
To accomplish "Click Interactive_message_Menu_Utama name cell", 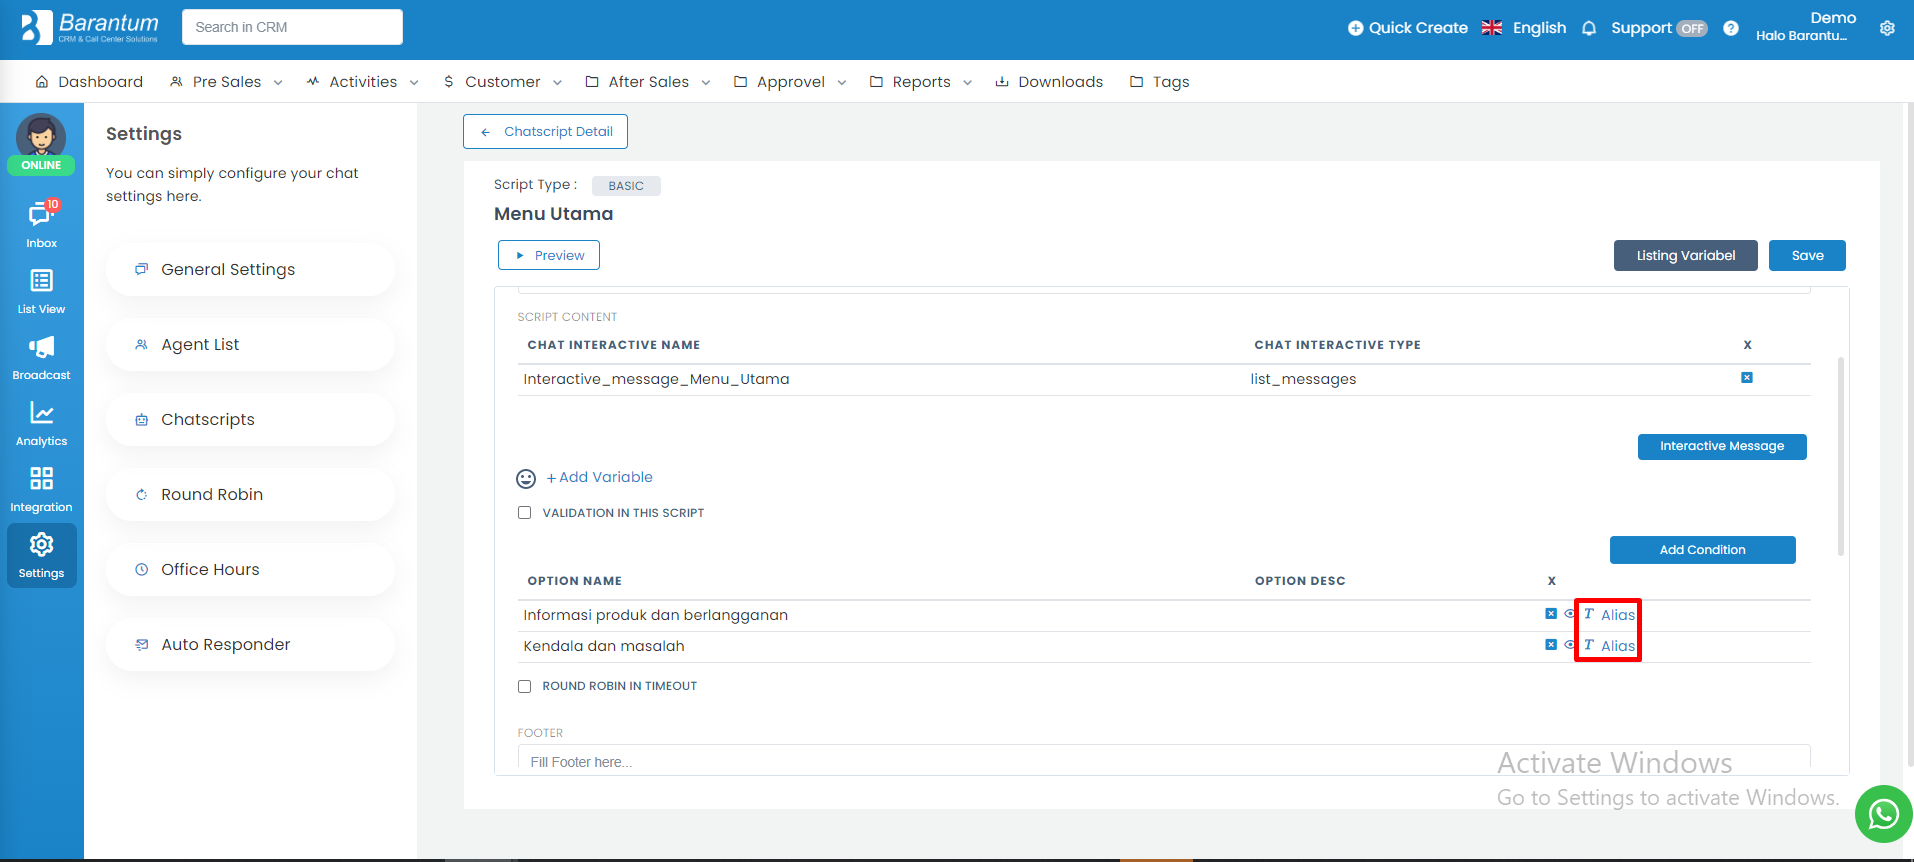I will pyautogui.click(x=656, y=379).
